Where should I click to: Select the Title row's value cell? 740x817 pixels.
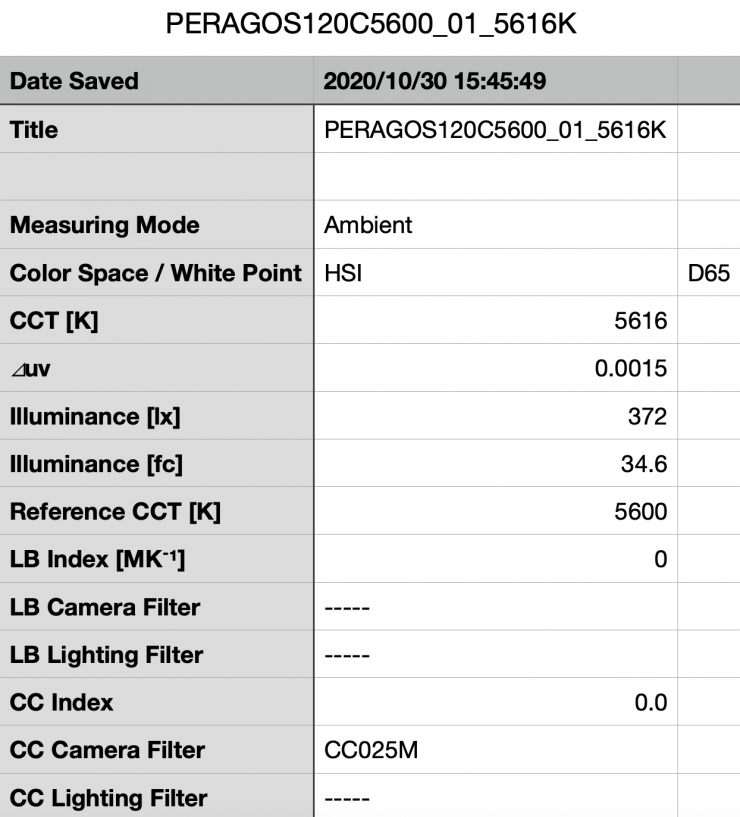pos(495,130)
